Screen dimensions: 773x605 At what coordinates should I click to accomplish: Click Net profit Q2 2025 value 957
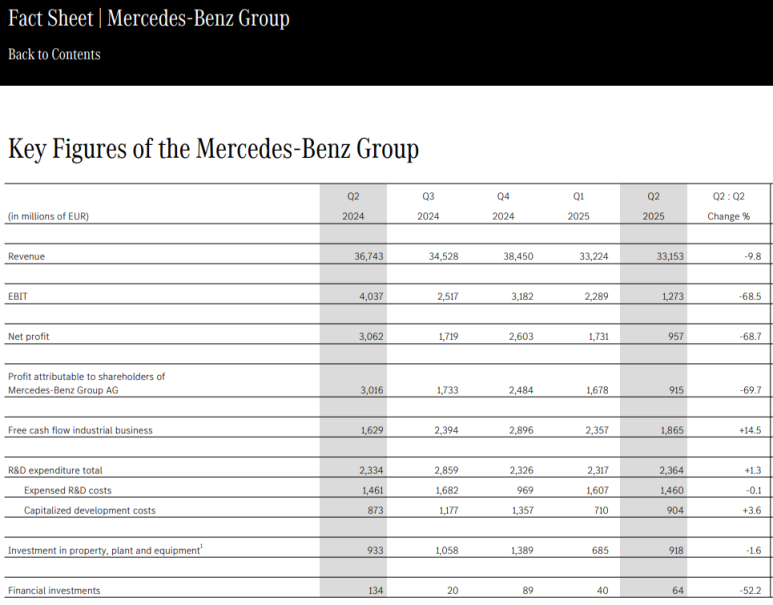point(676,336)
